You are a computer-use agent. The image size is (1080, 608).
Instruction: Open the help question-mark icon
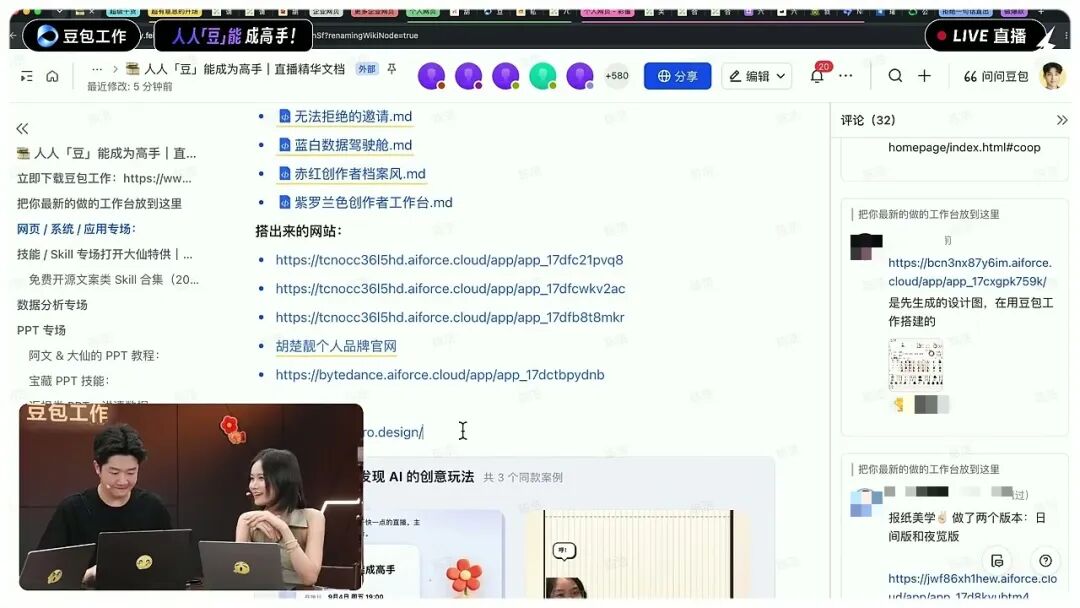point(1046,560)
